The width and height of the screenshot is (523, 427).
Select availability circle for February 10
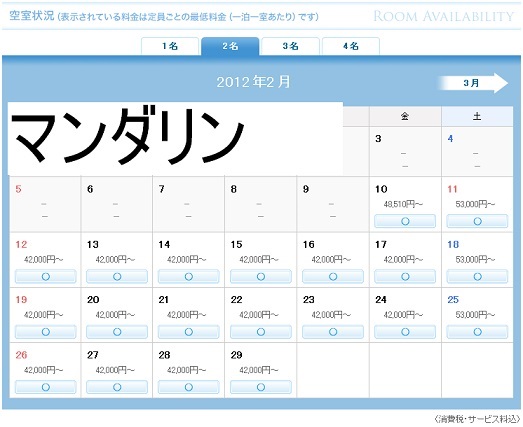coord(405,221)
